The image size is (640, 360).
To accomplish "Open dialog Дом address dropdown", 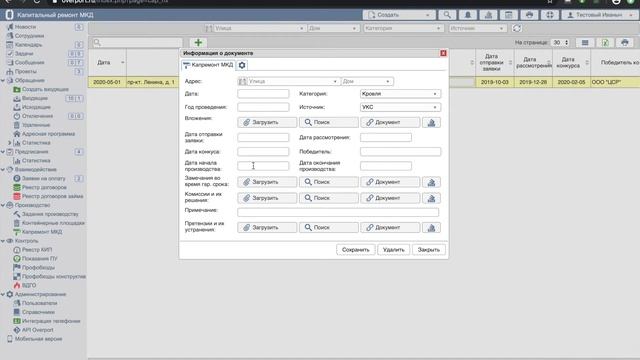I will pyautogui.click(x=367, y=81).
